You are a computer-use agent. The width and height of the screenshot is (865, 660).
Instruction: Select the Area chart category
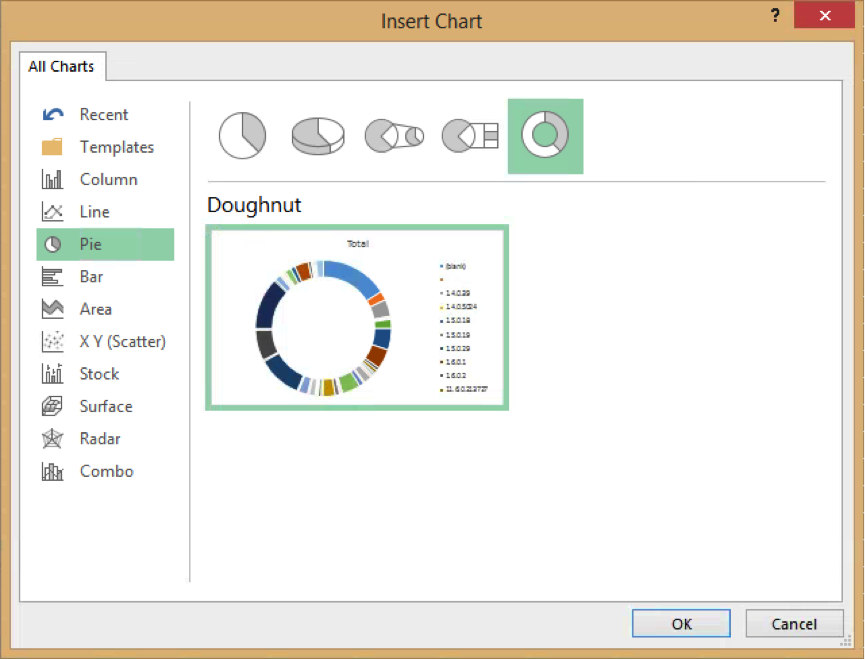point(95,309)
